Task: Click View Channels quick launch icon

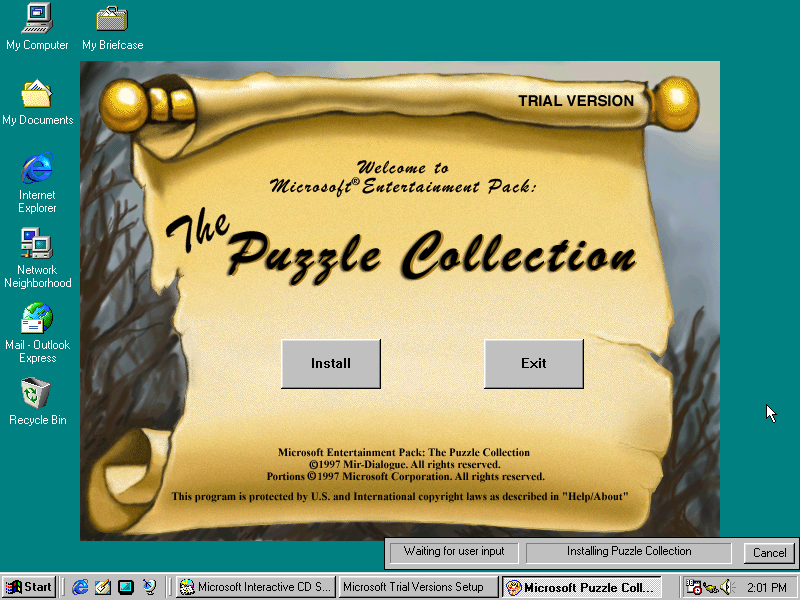Action: point(149,587)
